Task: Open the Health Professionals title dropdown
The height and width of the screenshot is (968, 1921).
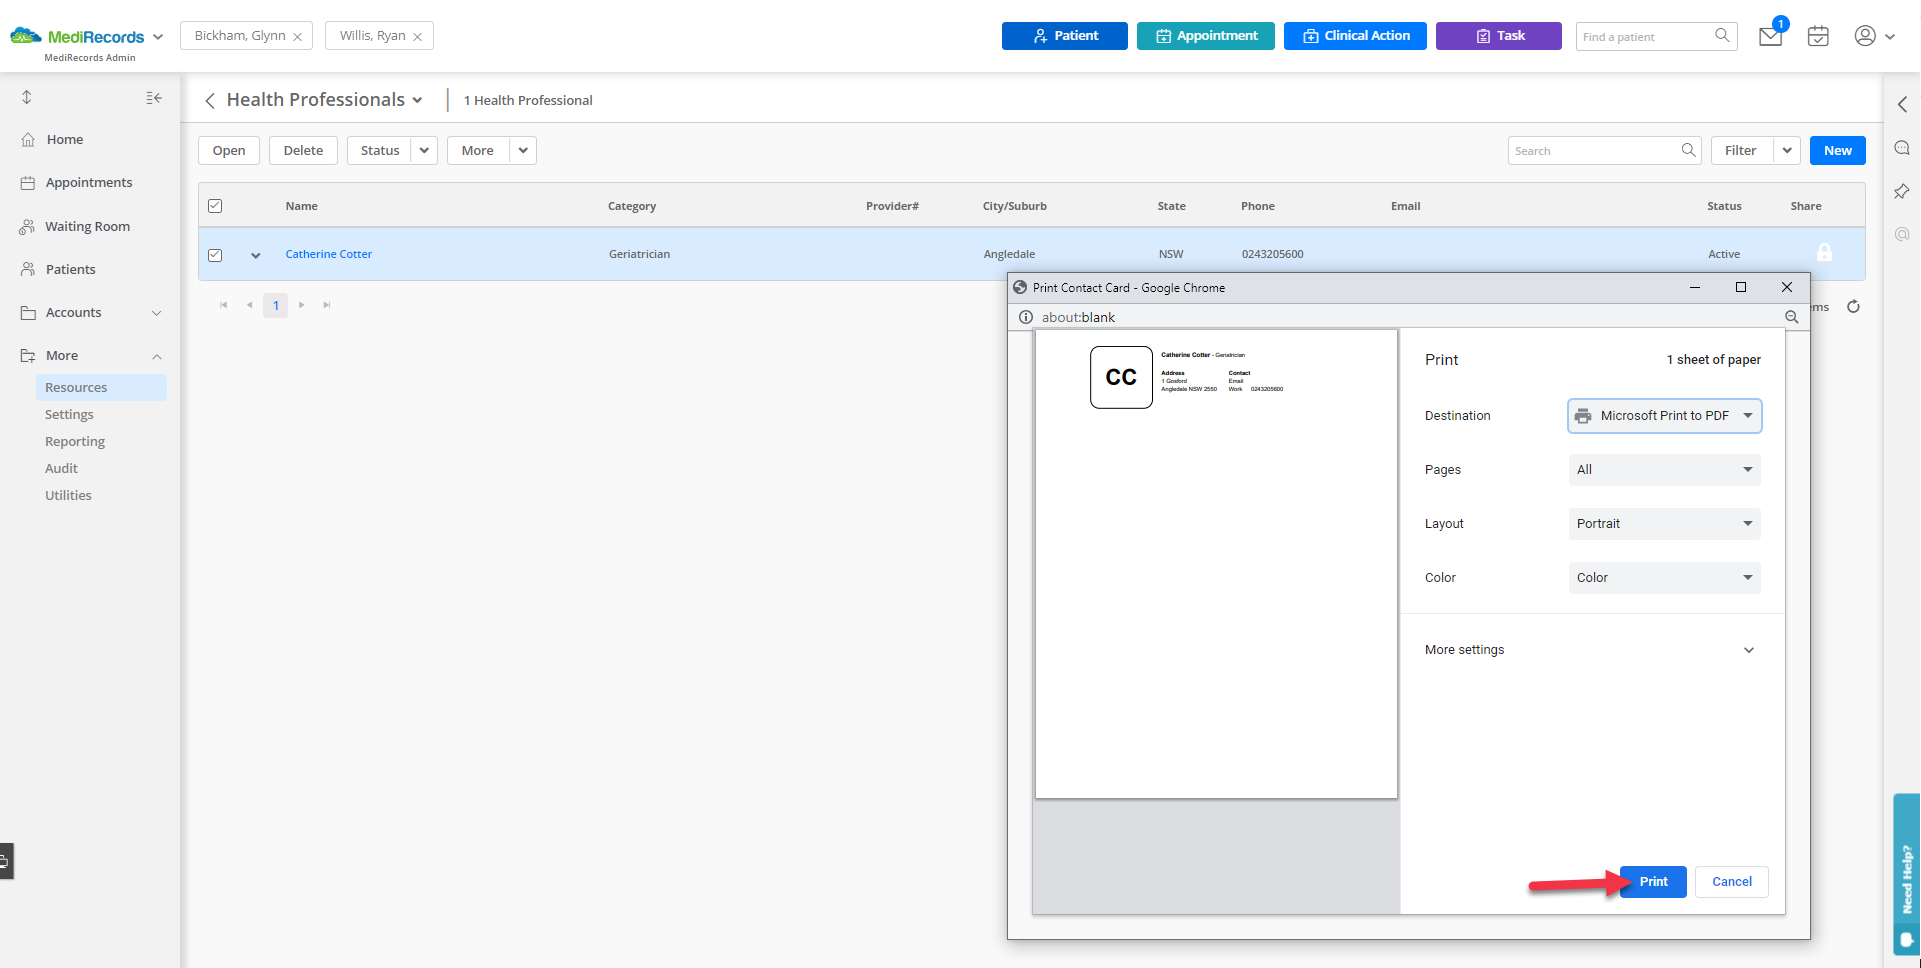Action: pyautogui.click(x=417, y=100)
